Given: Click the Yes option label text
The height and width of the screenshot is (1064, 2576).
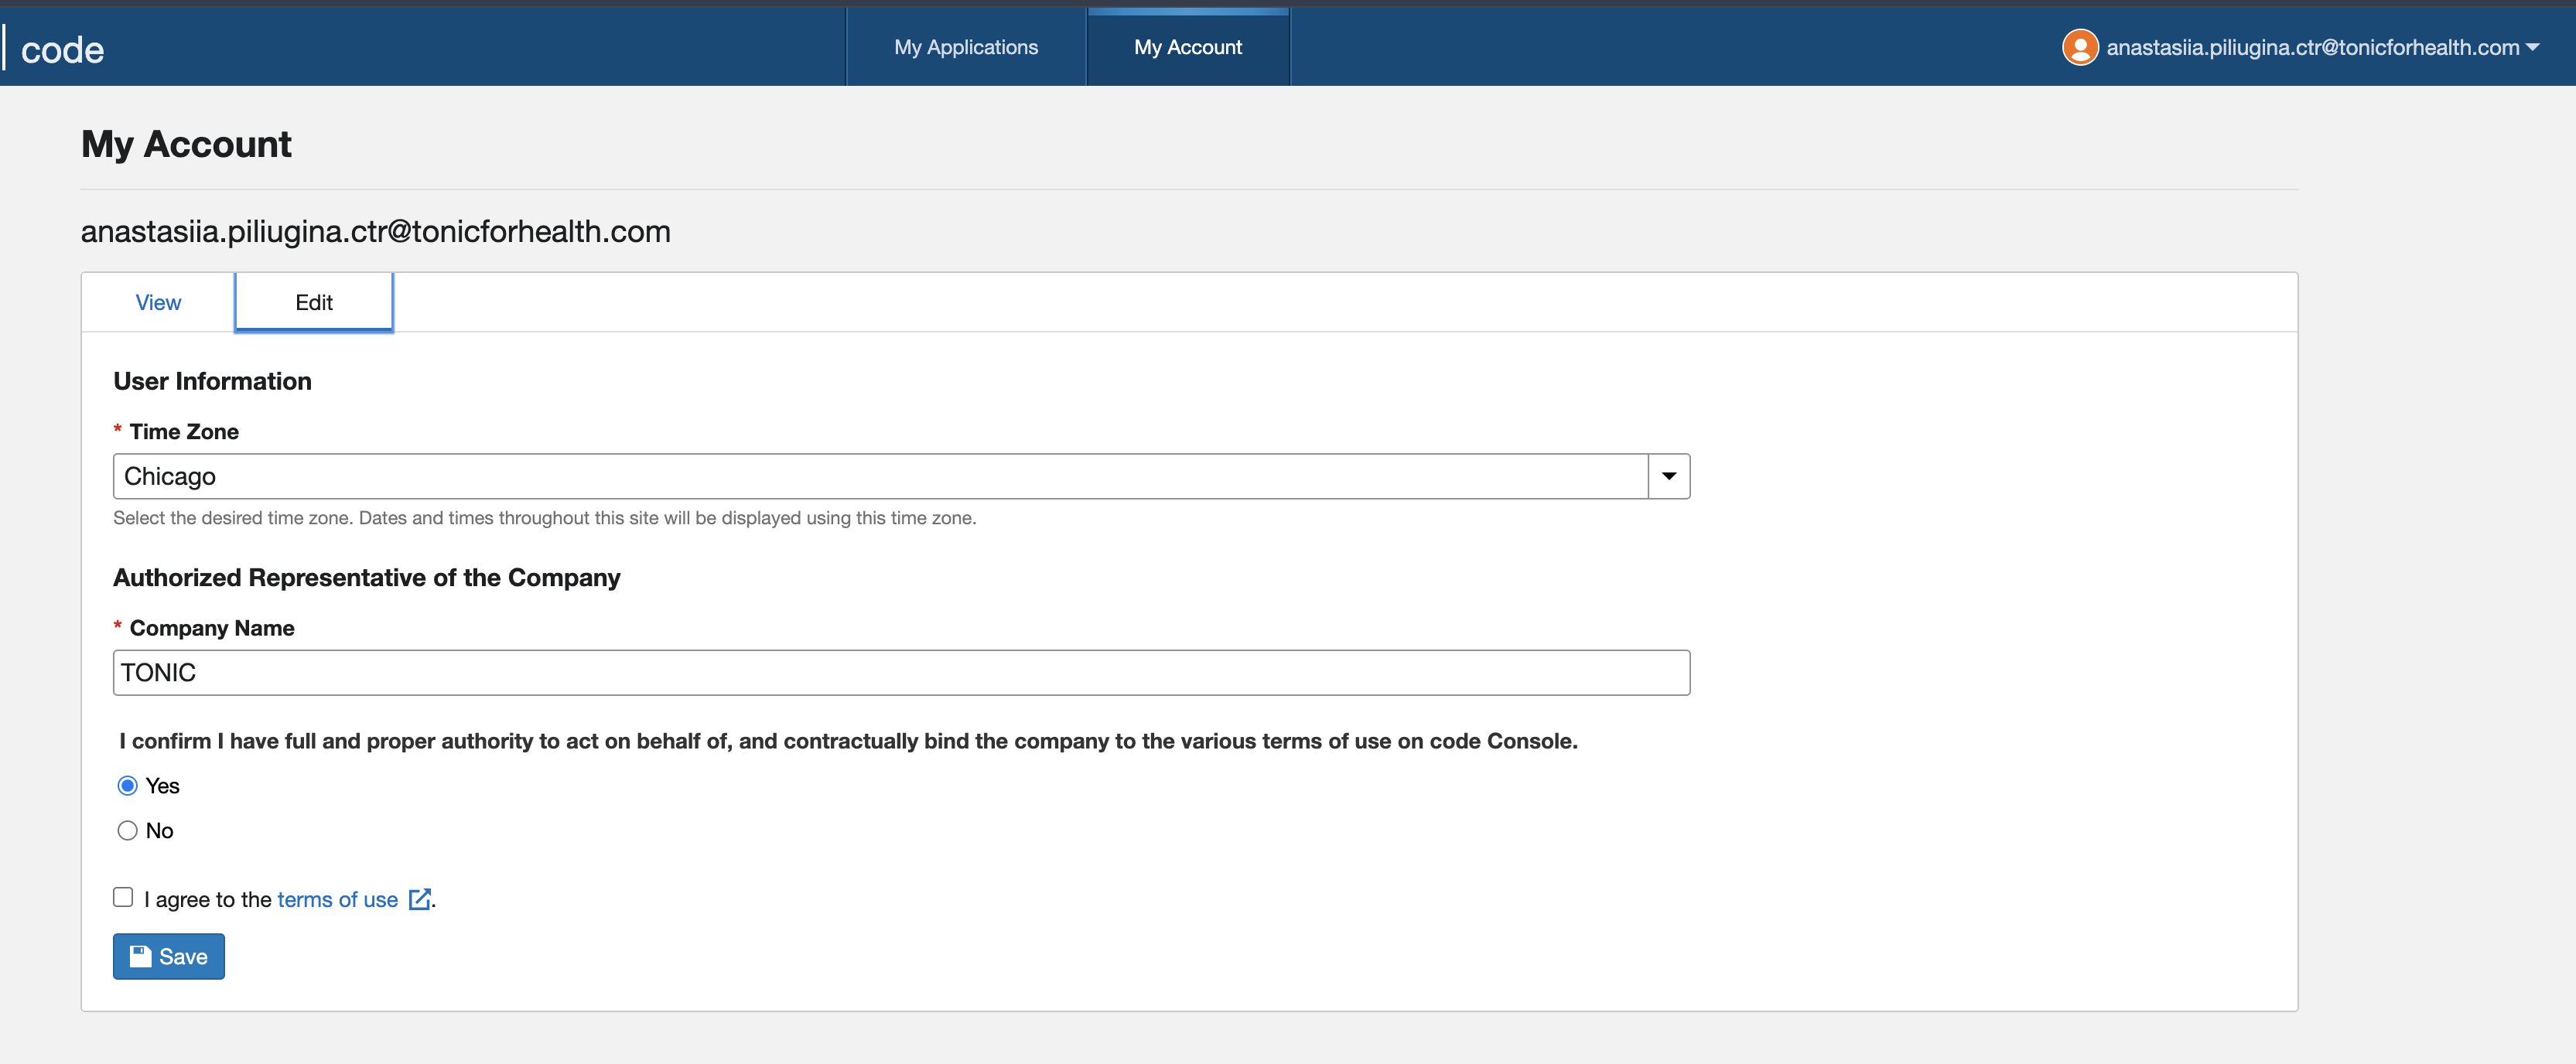Looking at the screenshot, I should click(x=163, y=786).
